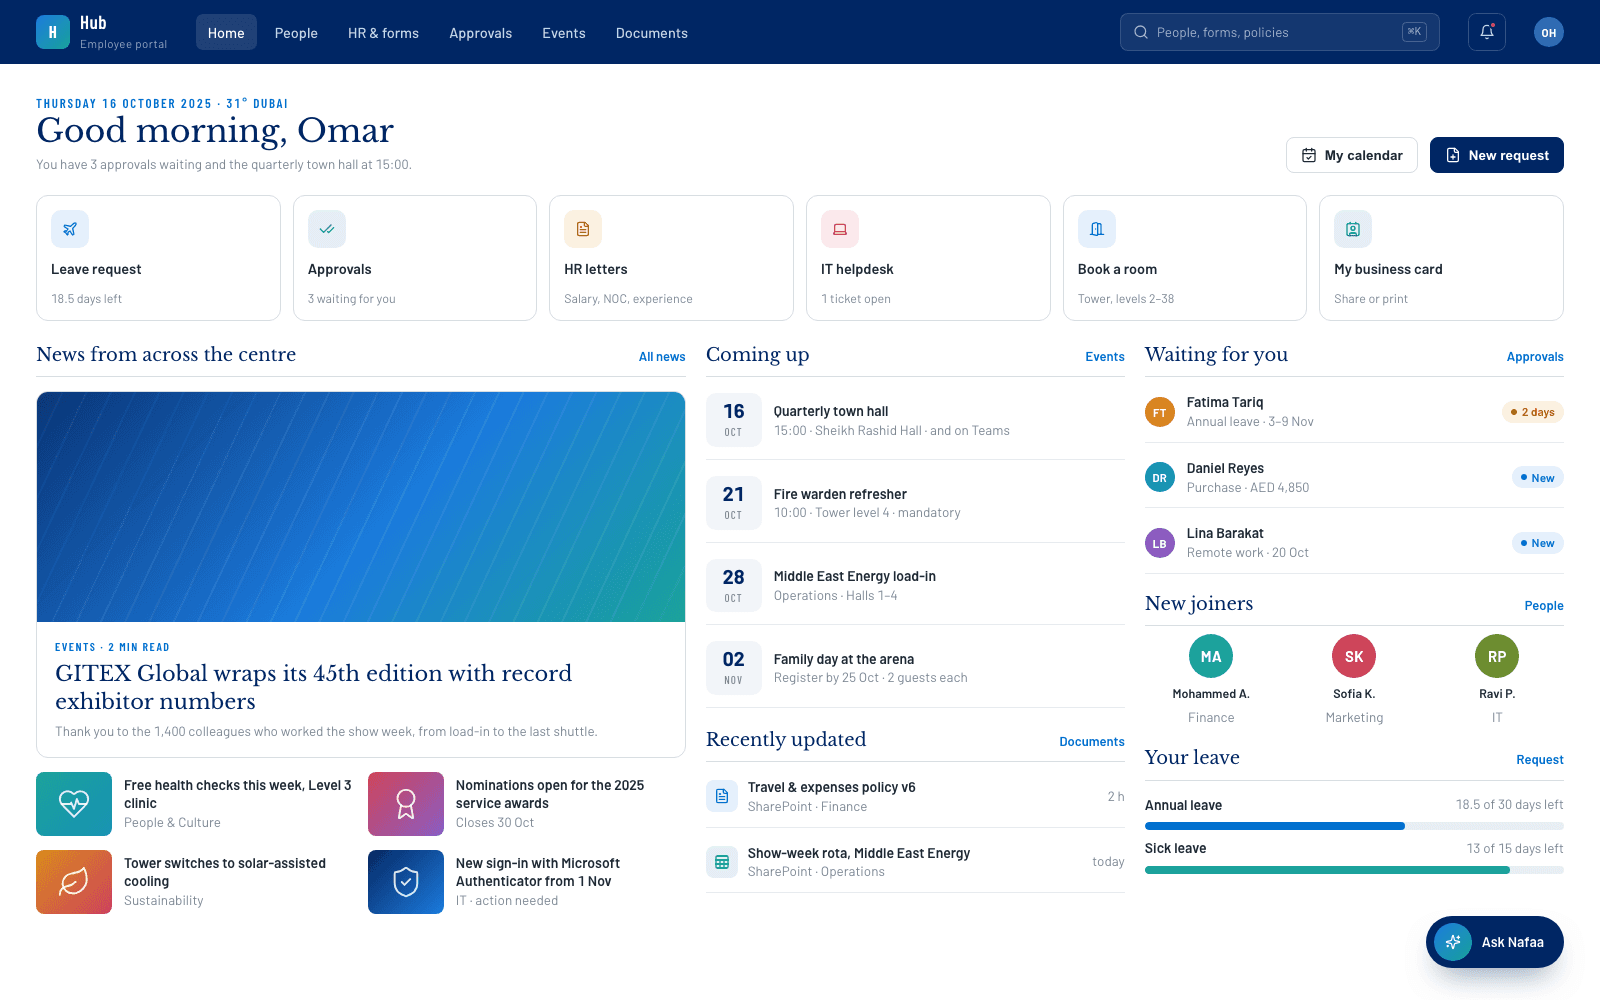The image size is (1600, 1000).
Task: Open the health checks heart icon thumbnail
Action: tap(74, 804)
